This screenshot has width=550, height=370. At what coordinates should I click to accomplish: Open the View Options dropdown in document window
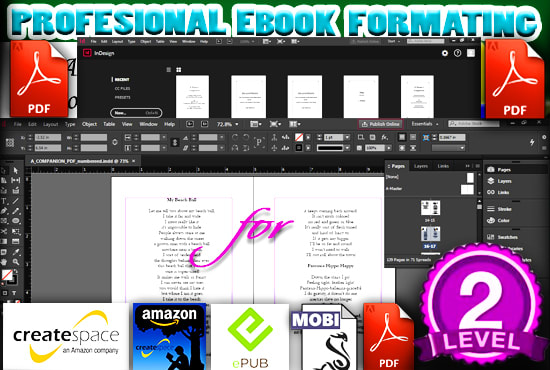256,124
